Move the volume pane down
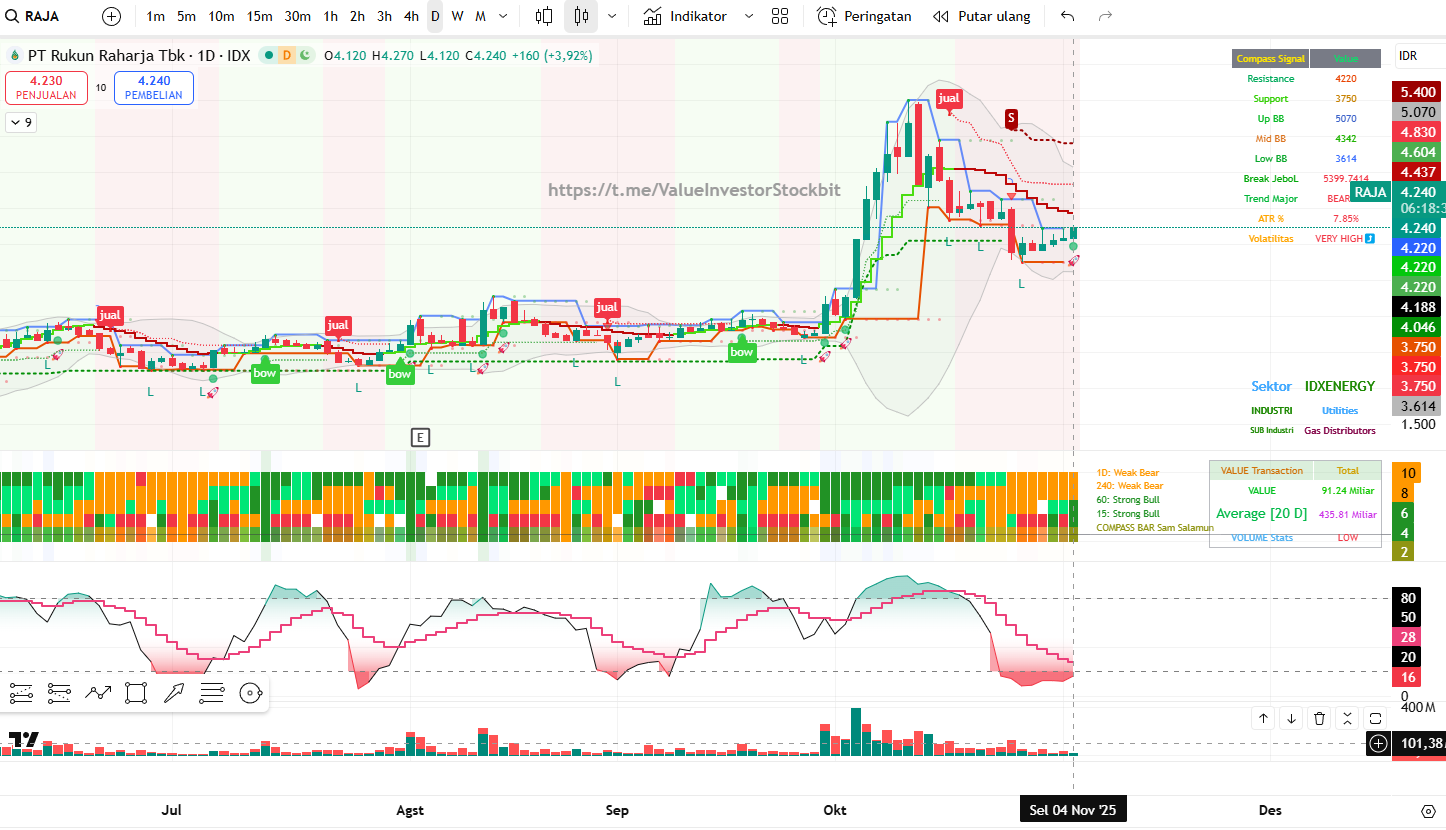The height and width of the screenshot is (830, 1446). [x=1292, y=718]
